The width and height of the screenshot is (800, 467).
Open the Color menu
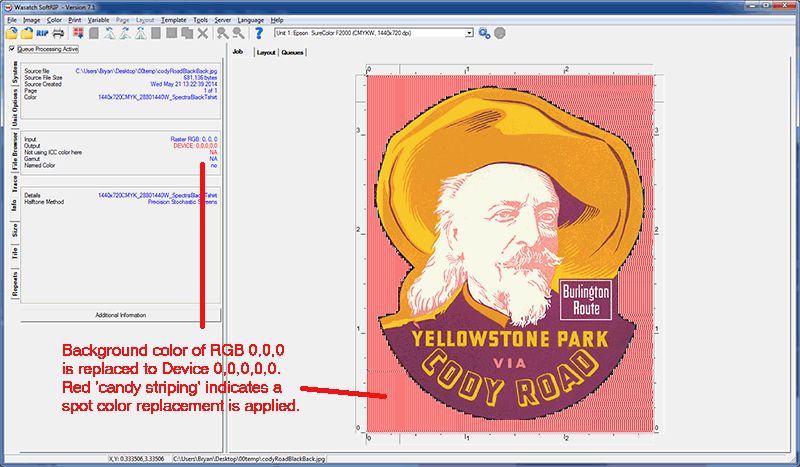54,20
